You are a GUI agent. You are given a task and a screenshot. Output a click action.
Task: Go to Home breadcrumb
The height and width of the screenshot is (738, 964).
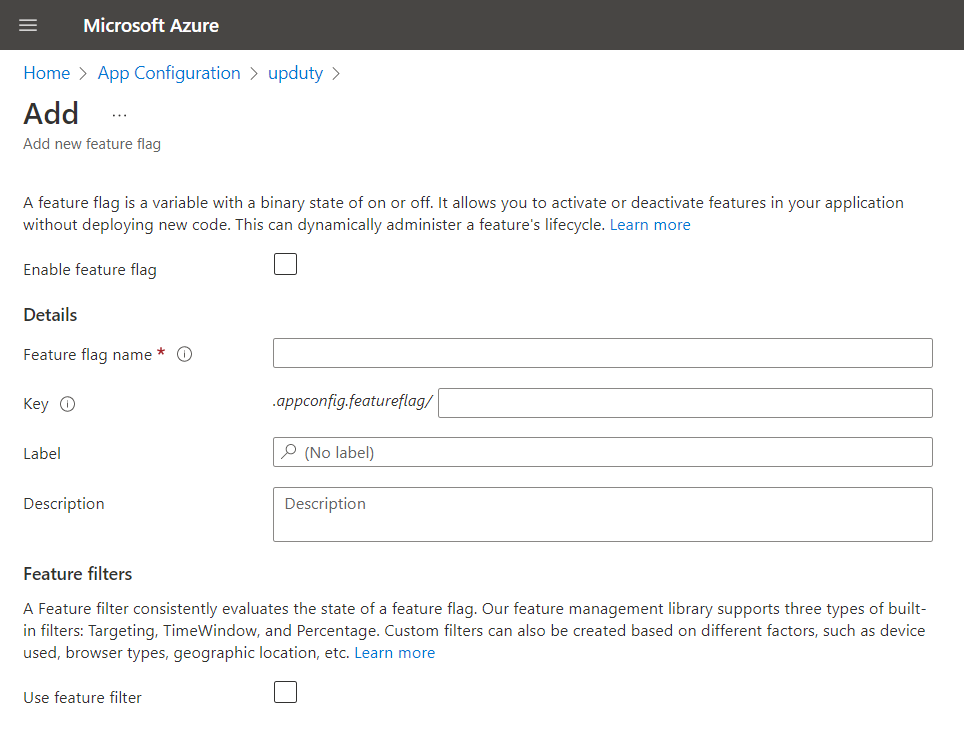click(47, 73)
